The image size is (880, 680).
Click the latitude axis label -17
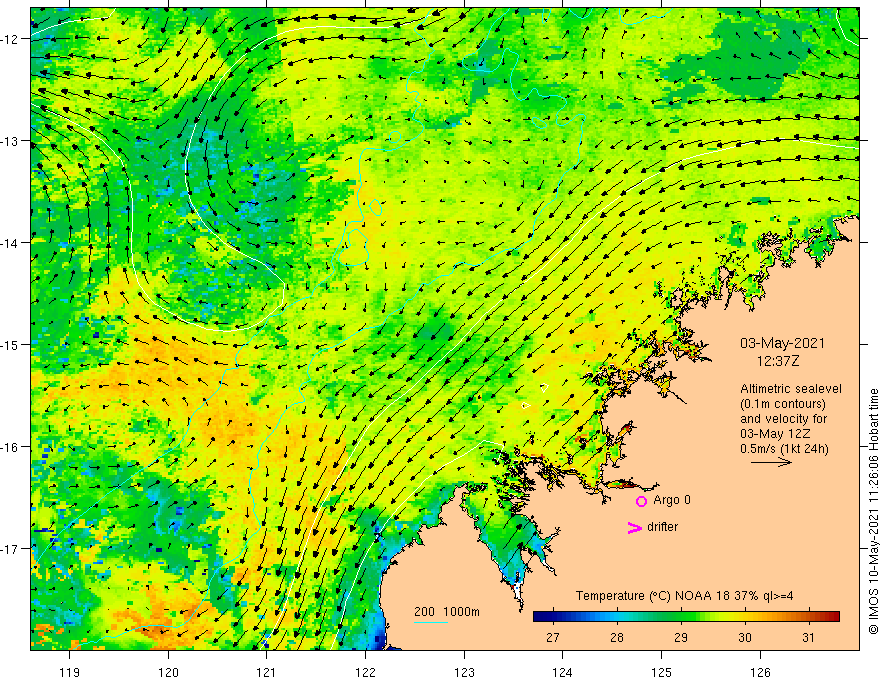click(x=11, y=549)
